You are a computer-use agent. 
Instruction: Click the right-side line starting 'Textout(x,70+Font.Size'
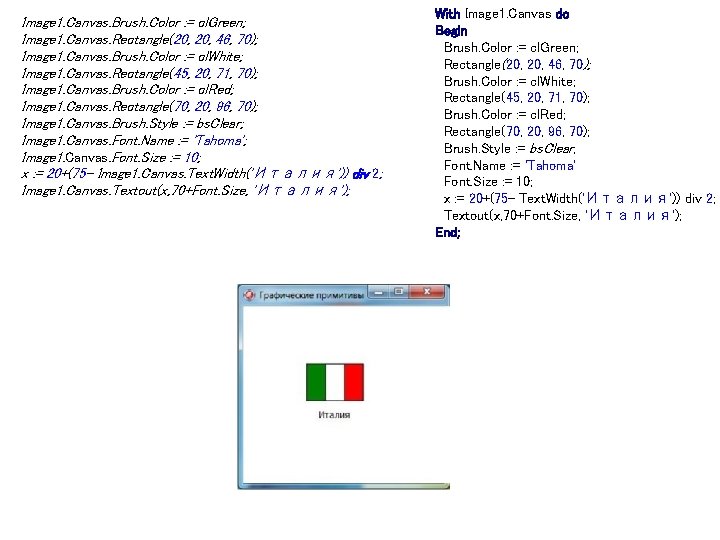click(563, 215)
